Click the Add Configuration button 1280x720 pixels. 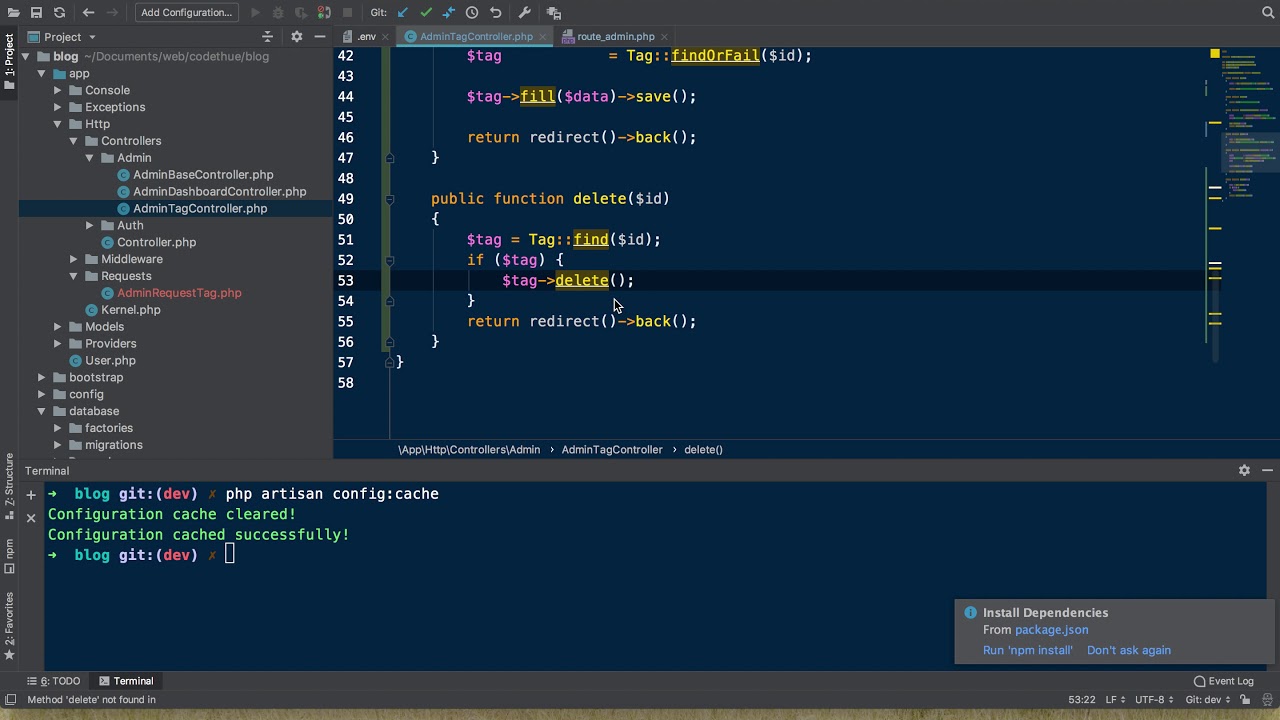click(x=186, y=13)
